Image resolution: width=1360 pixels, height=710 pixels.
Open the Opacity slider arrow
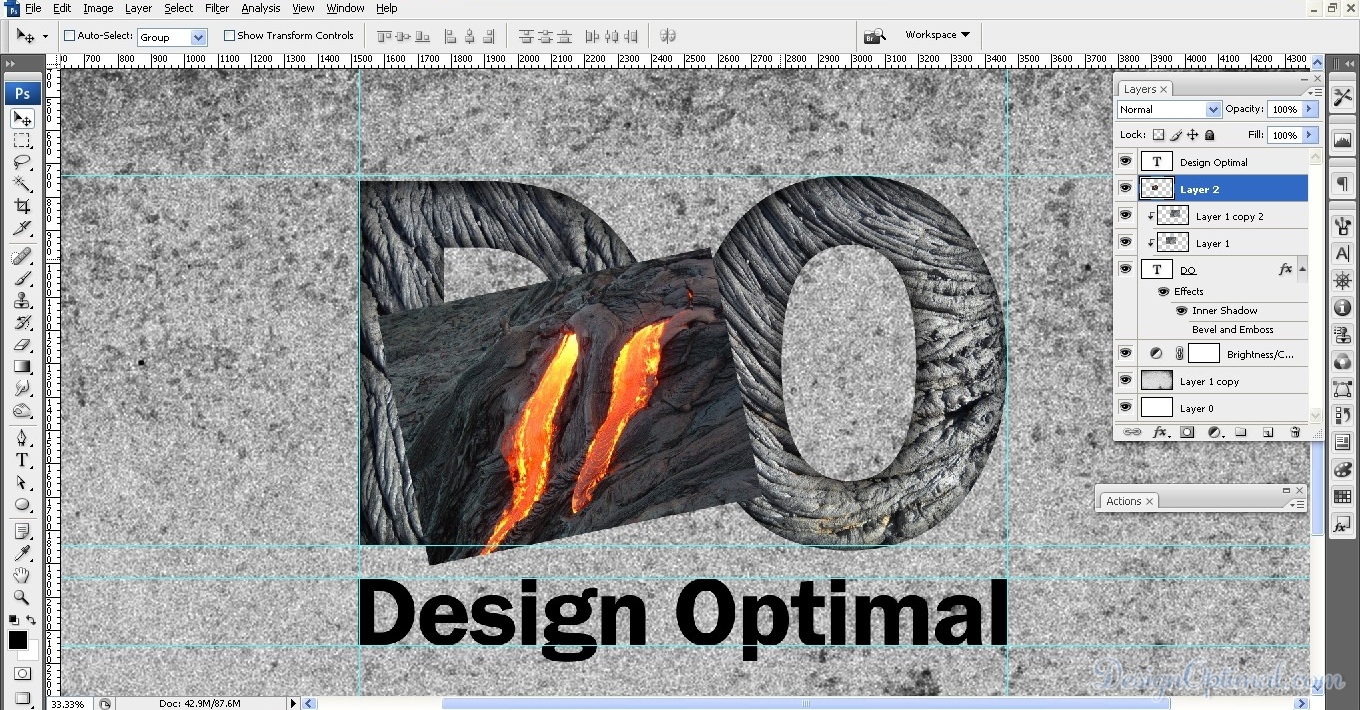coord(1309,109)
